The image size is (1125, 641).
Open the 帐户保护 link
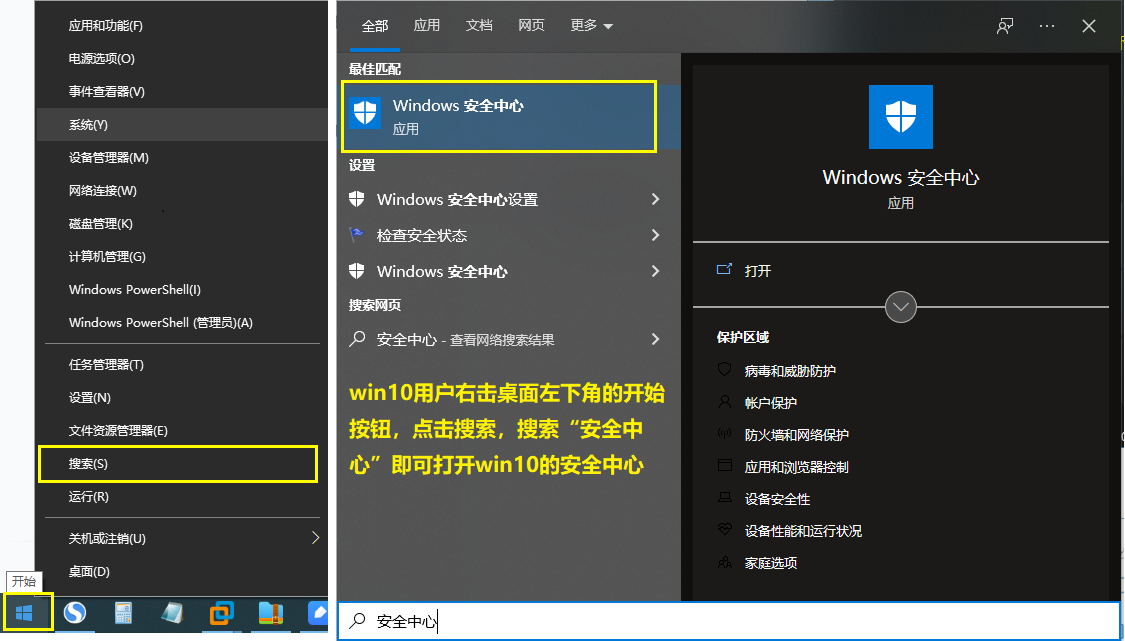771,403
